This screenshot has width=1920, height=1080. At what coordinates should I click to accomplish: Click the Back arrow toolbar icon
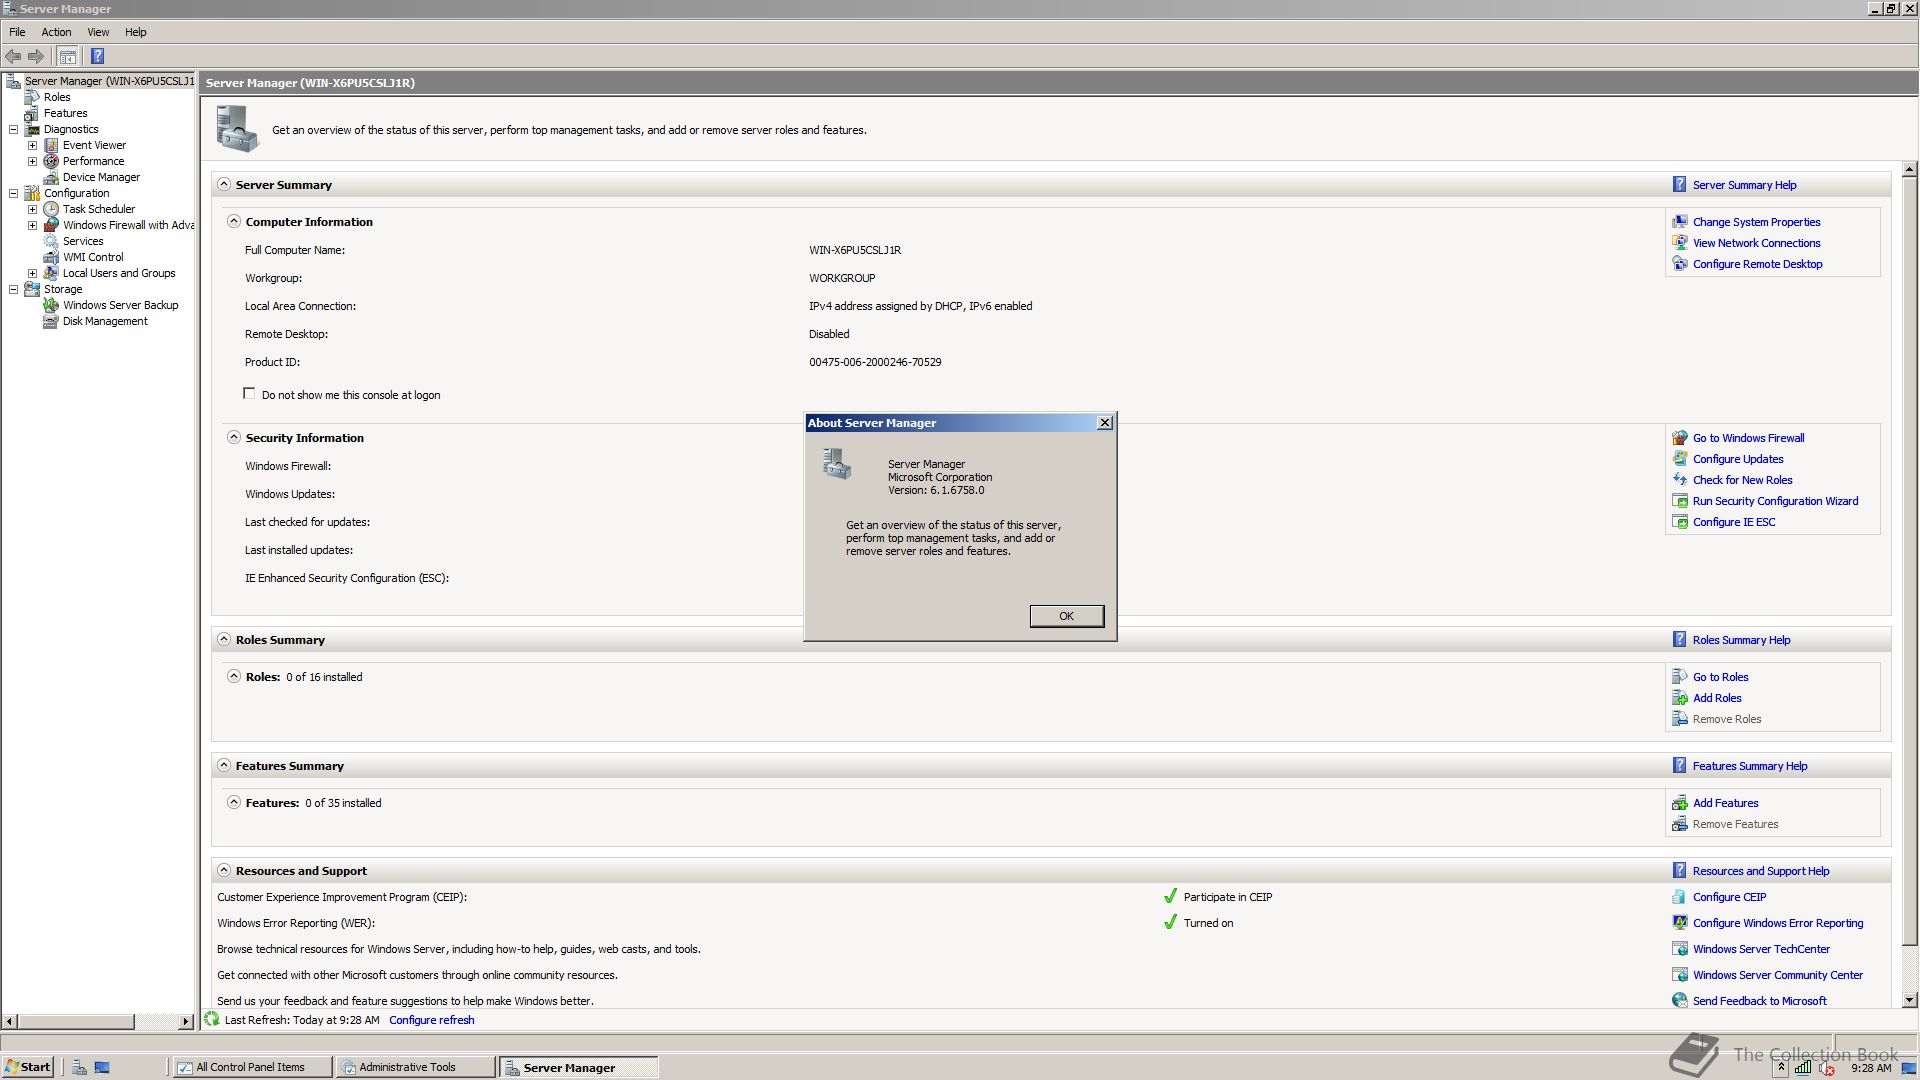point(13,56)
